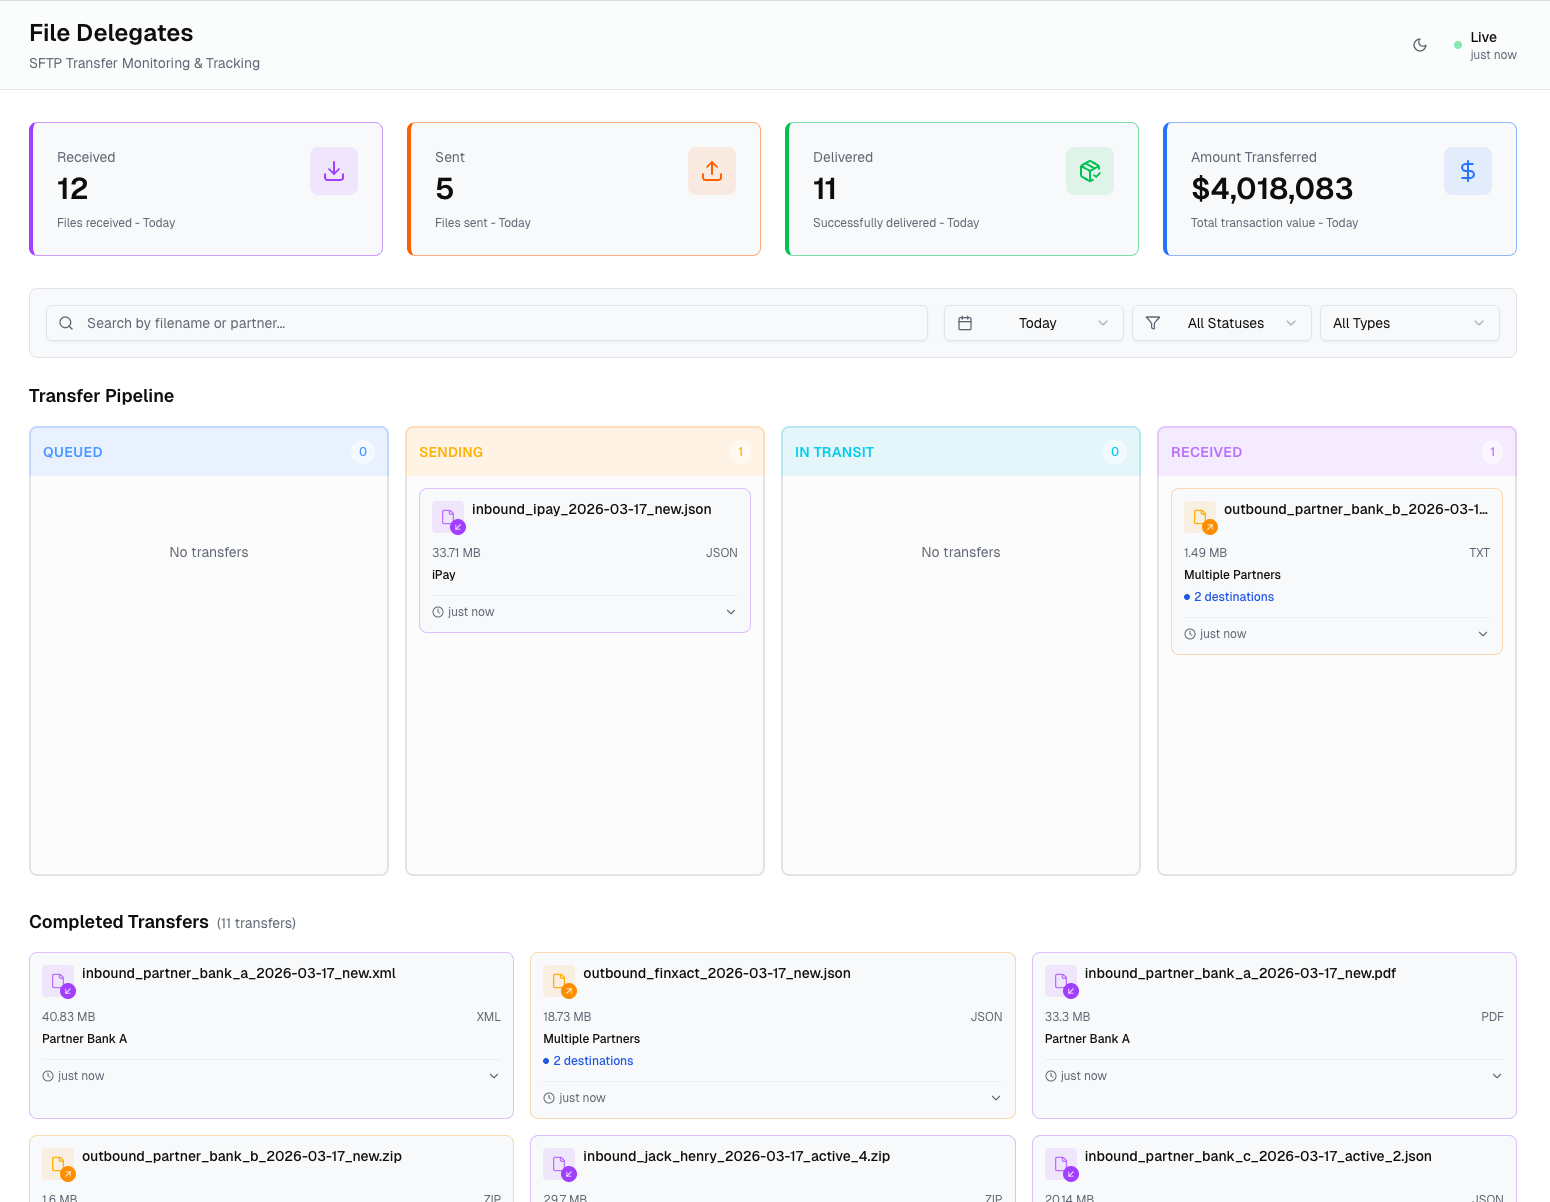
Task: Click the clock icon on inbound_ipay card
Action: (x=437, y=611)
